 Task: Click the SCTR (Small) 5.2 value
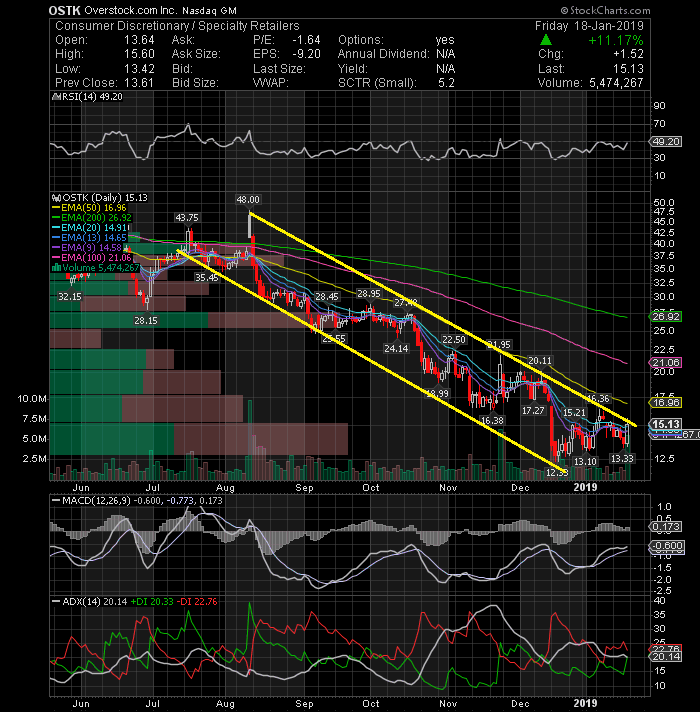point(446,83)
